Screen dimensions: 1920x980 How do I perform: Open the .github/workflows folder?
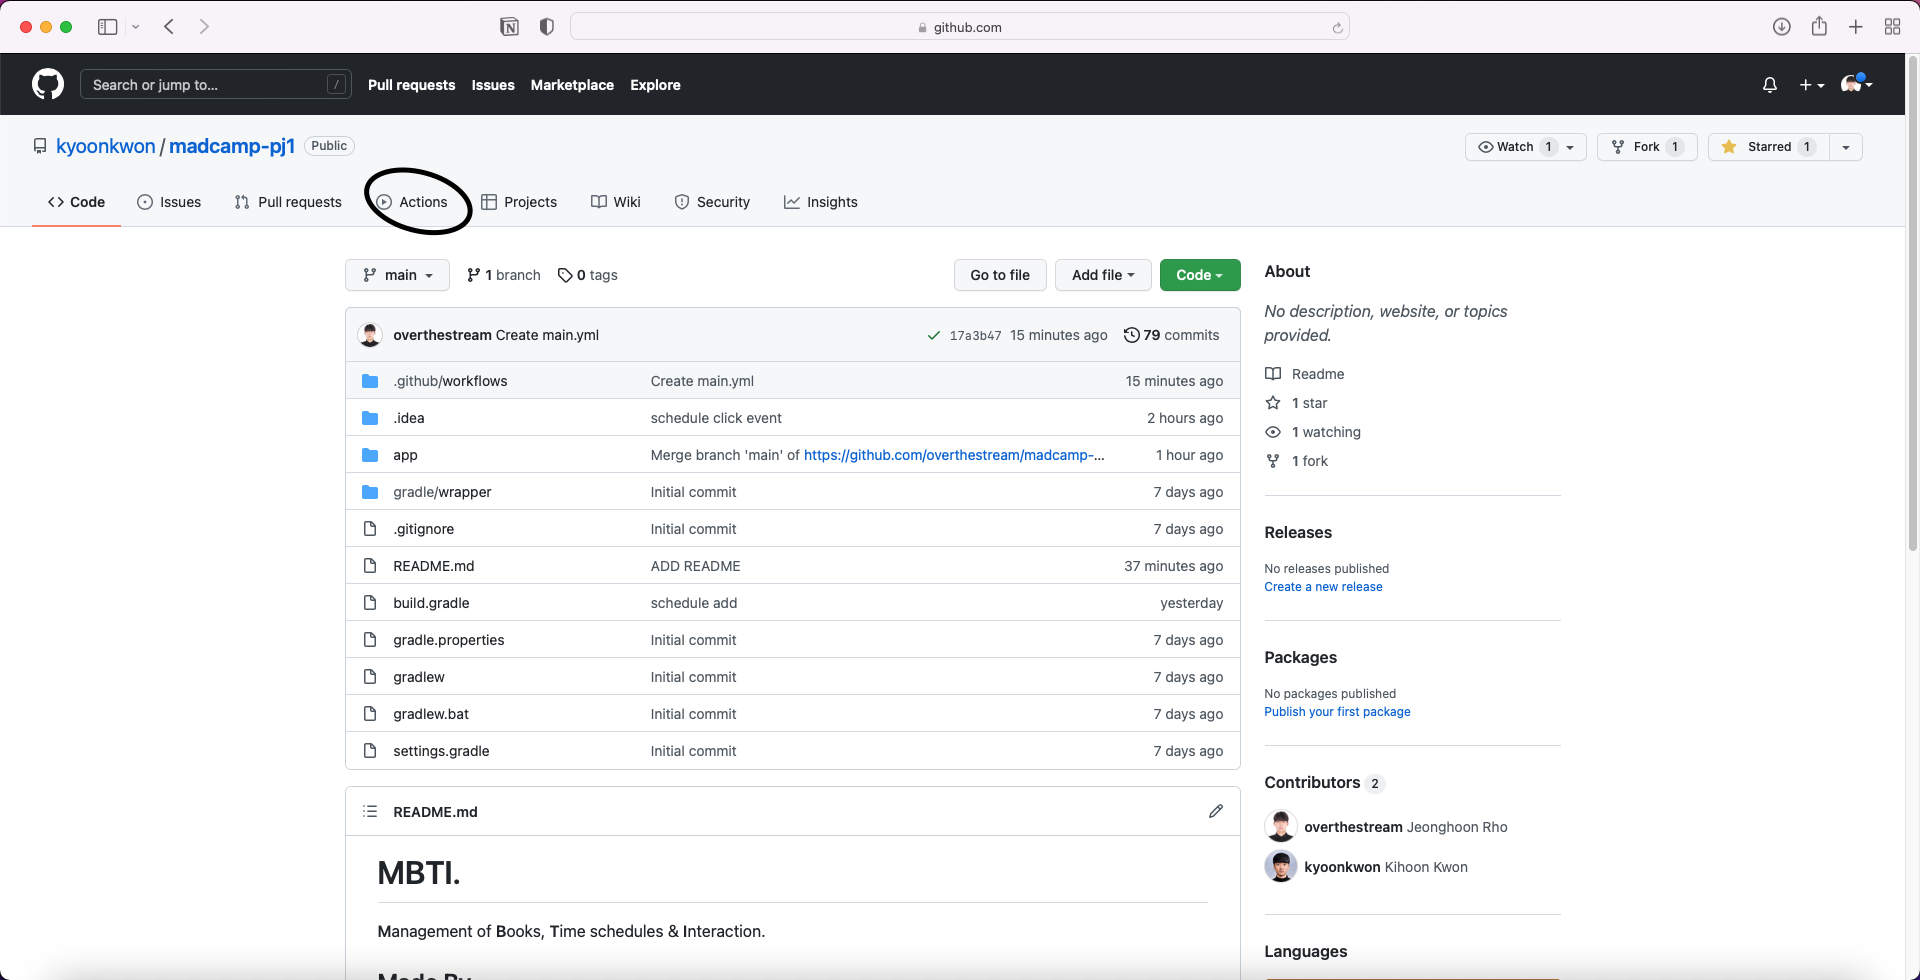click(450, 381)
